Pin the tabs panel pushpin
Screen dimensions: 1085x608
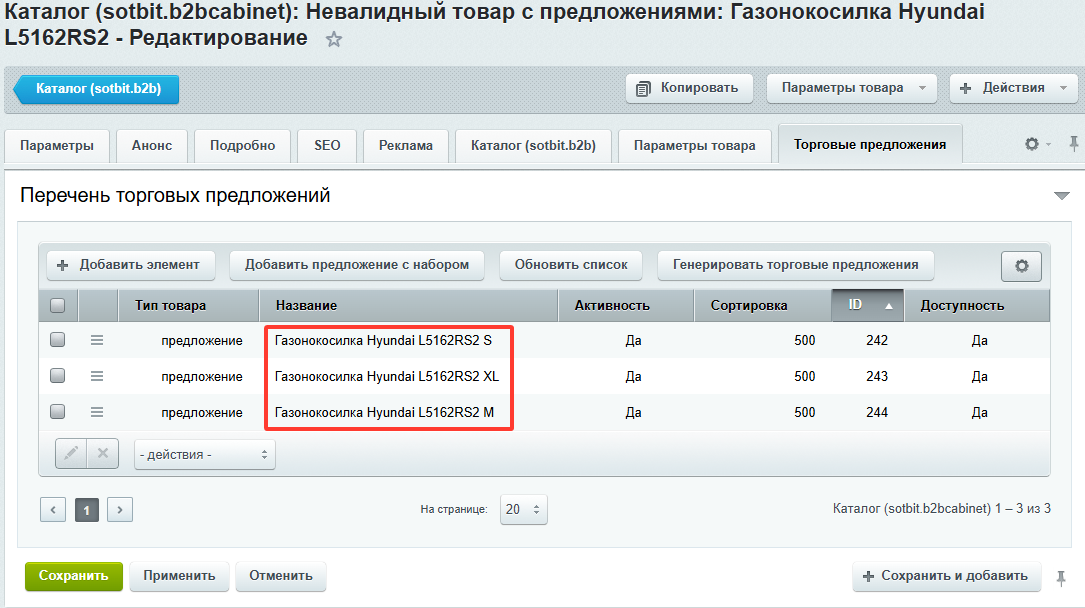point(1073,144)
